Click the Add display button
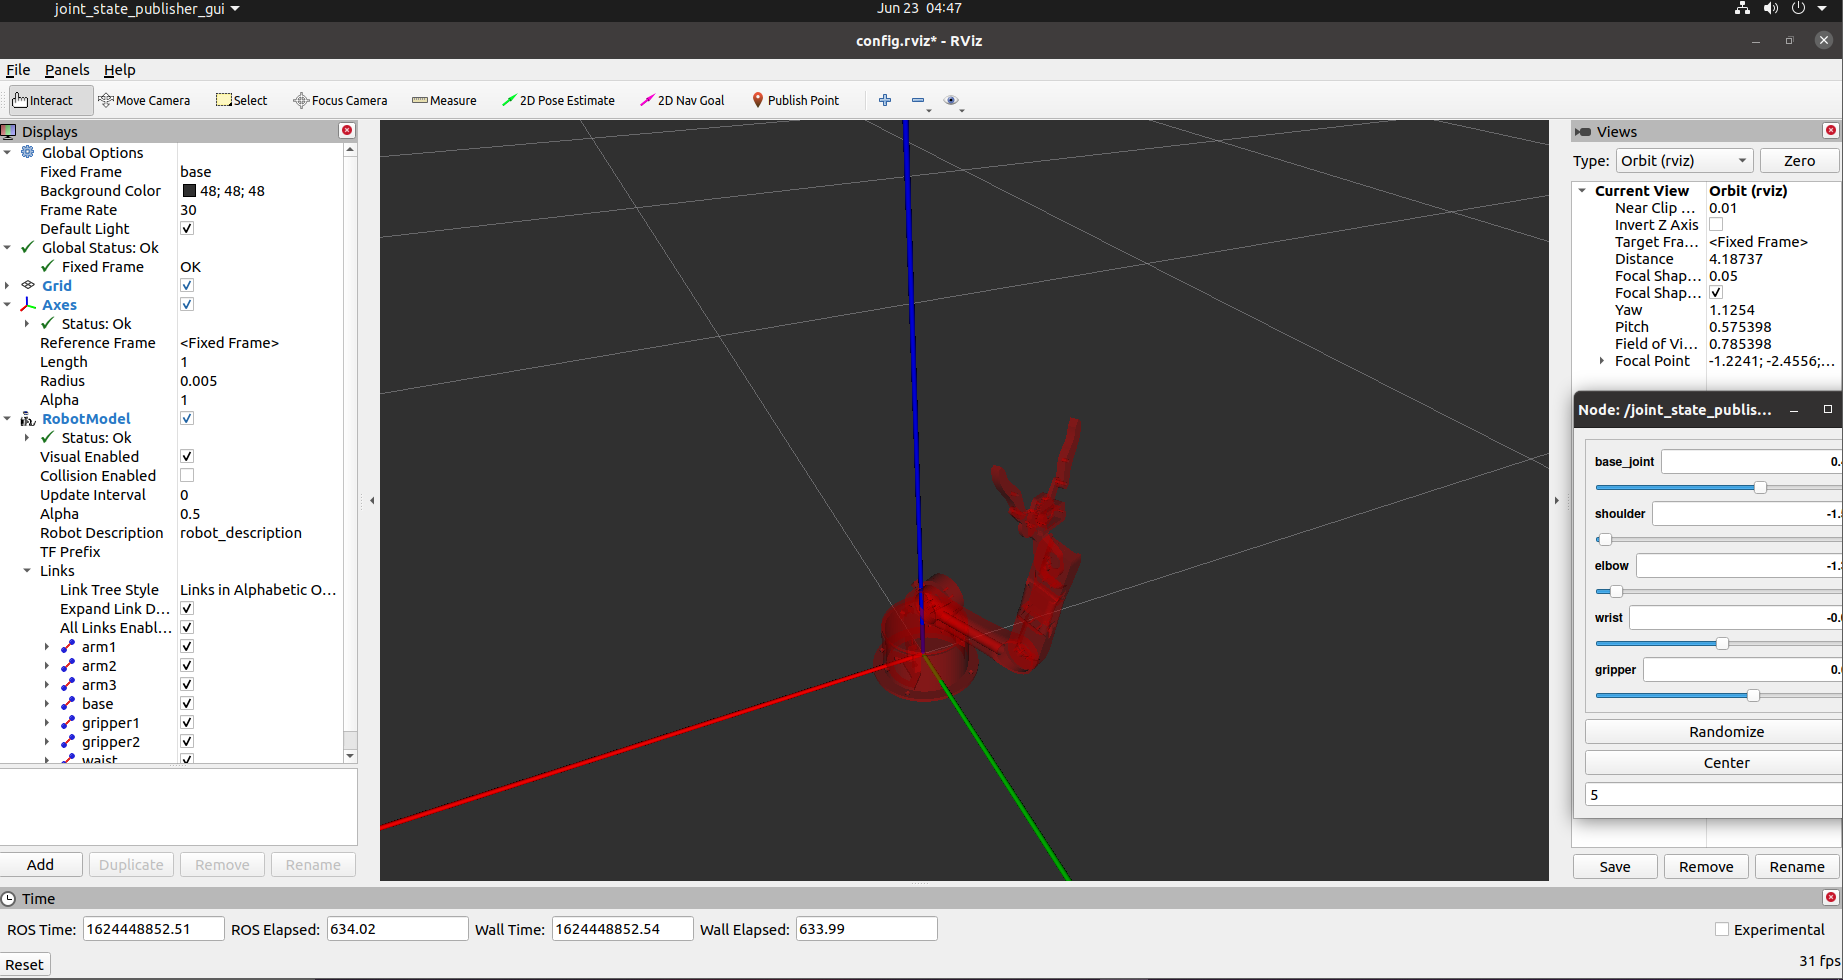 coord(41,865)
